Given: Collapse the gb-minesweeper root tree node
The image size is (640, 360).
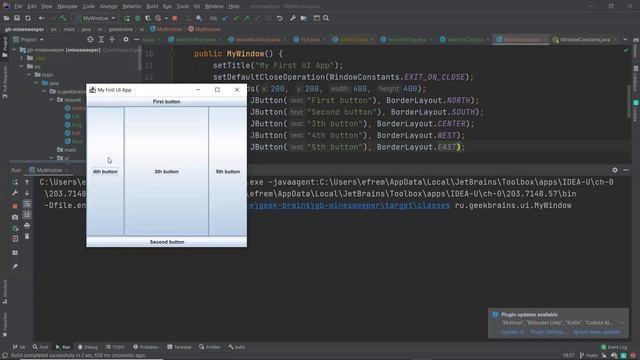Looking at the screenshot, I should tap(15, 50).
